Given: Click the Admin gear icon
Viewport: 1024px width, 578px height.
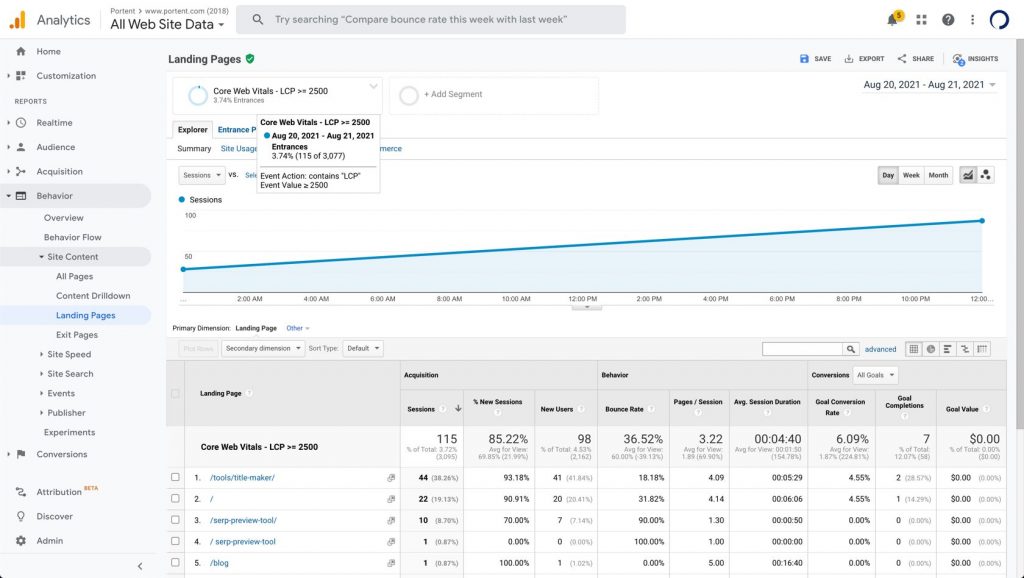Looking at the screenshot, I should coord(21,541).
